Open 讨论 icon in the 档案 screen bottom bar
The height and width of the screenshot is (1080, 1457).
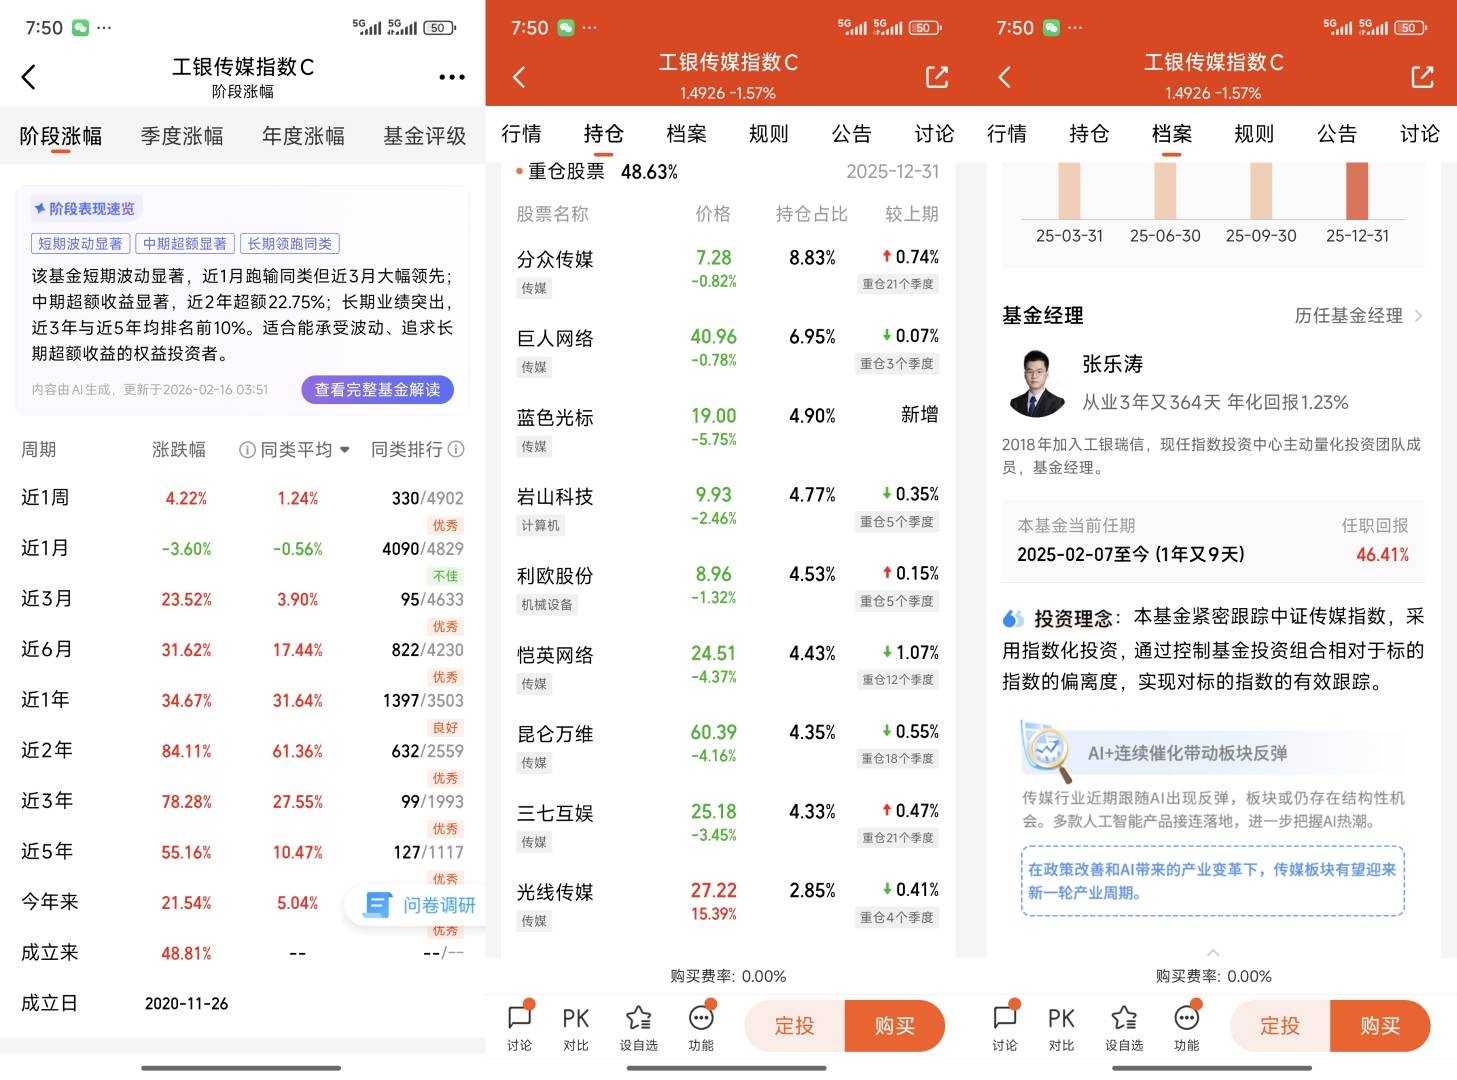coord(1005,1026)
